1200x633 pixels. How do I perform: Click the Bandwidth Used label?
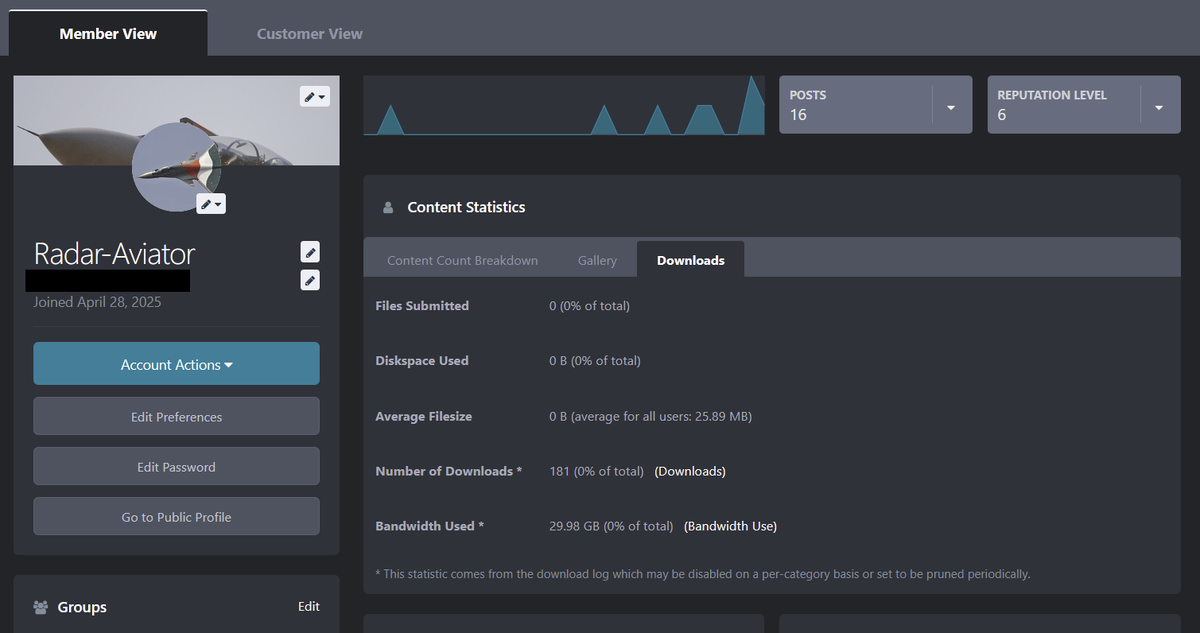[429, 526]
